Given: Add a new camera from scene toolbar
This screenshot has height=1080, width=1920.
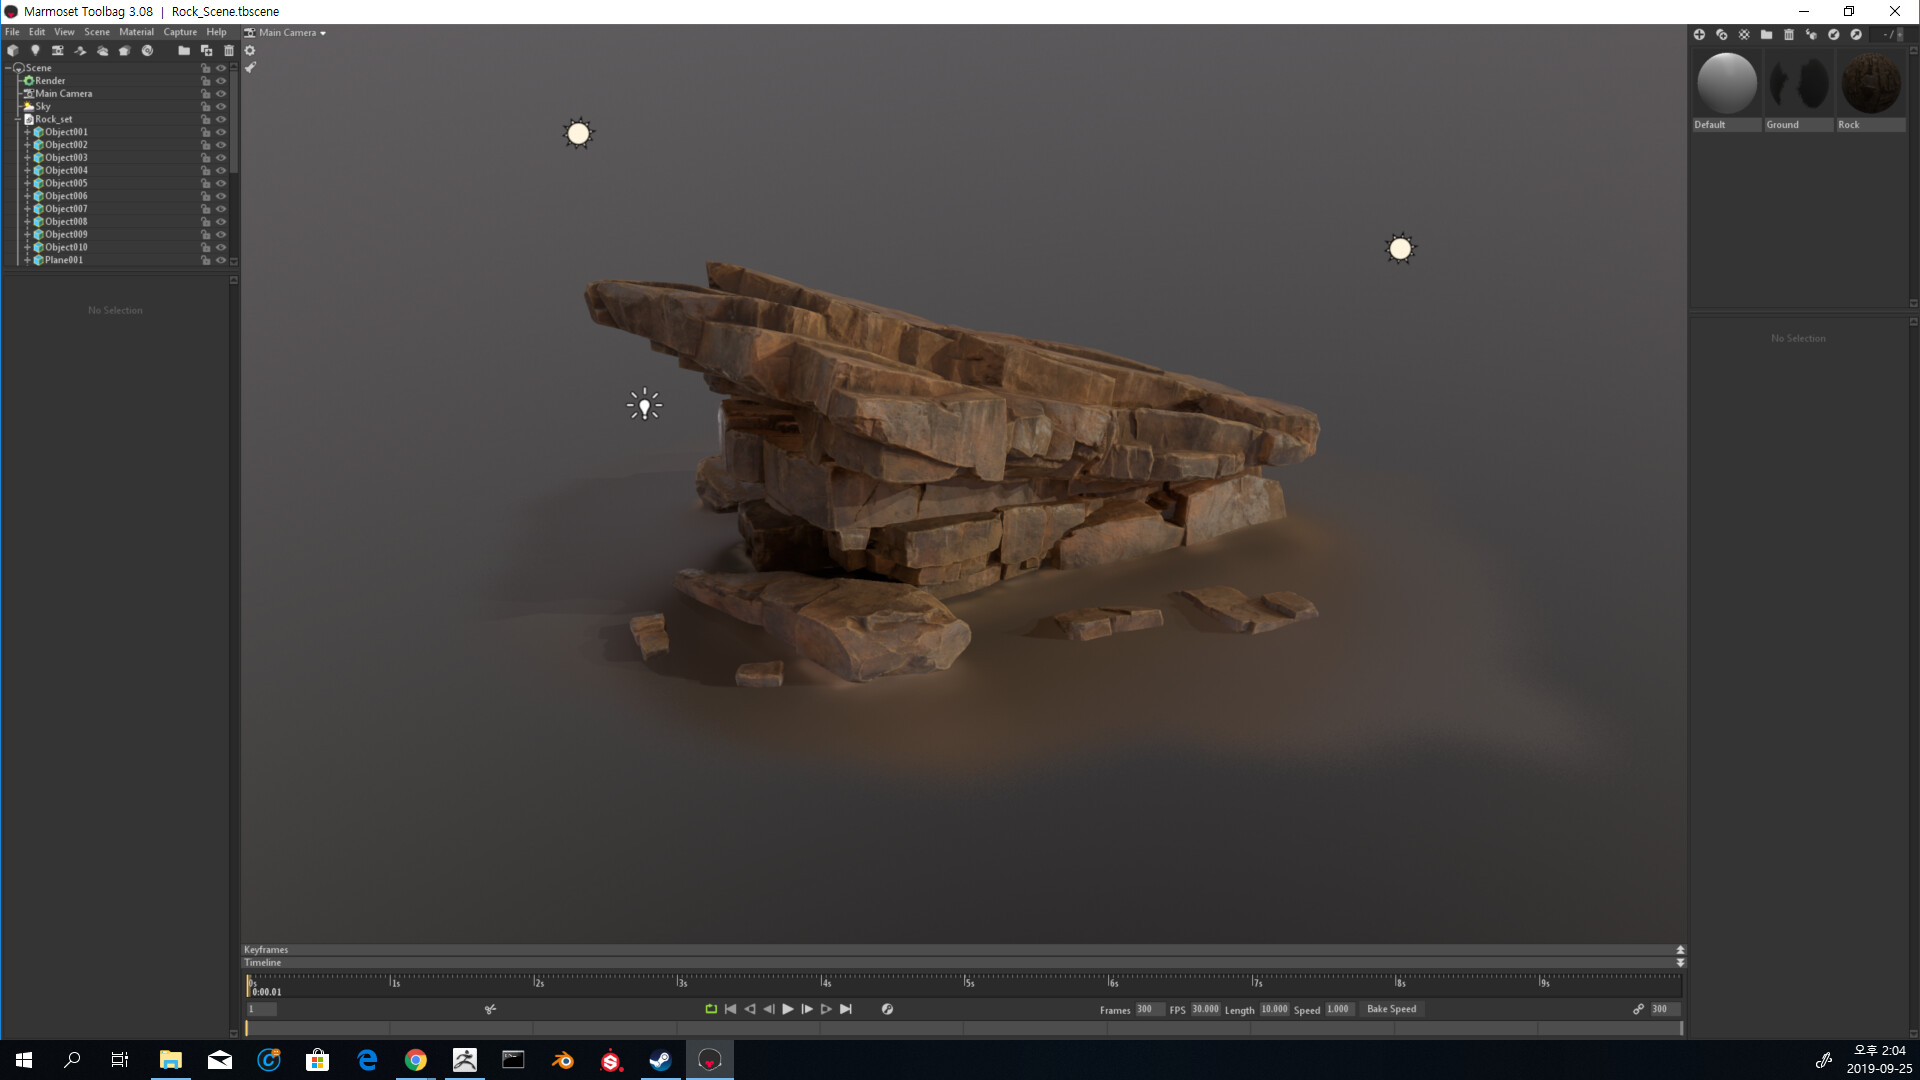Looking at the screenshot, I should point(57,50).
